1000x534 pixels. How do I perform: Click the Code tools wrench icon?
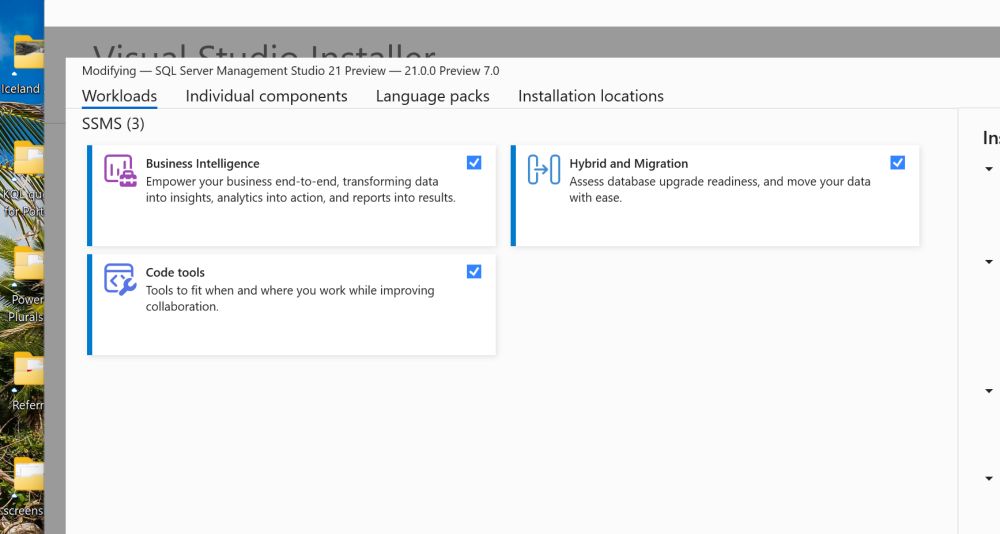(x=120, y=280)
